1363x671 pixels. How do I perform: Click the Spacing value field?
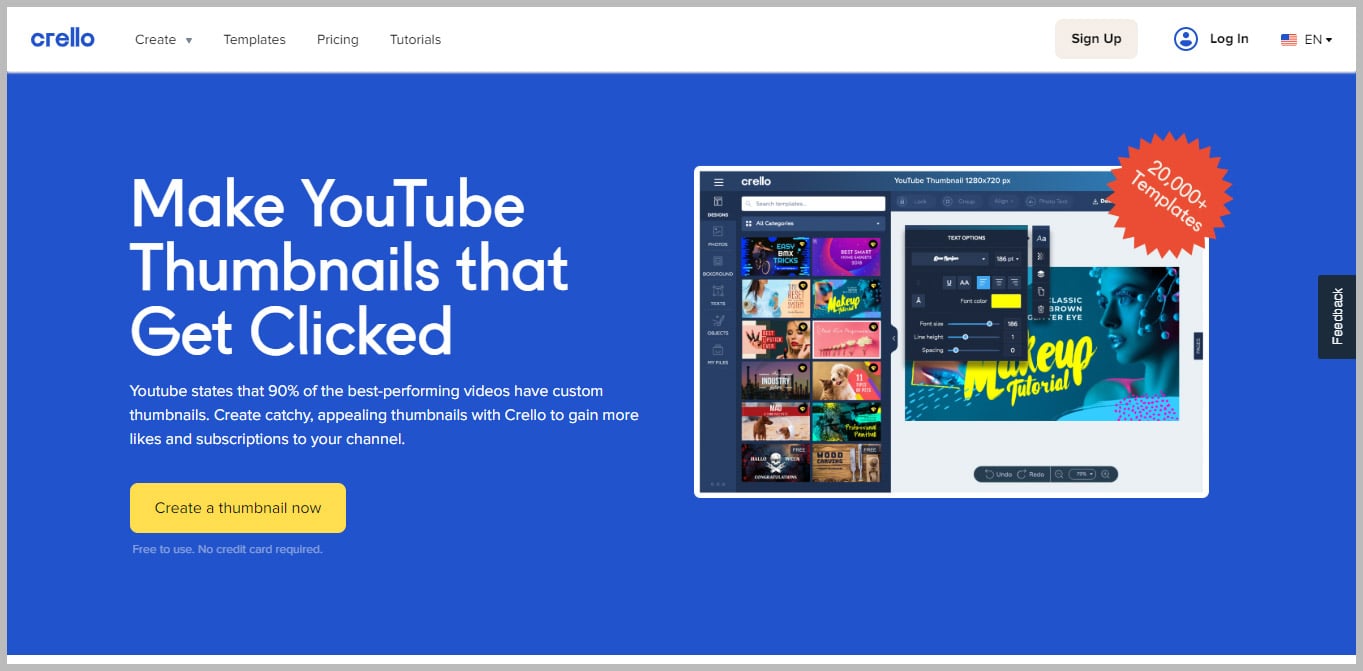[x=1013, y=350]
